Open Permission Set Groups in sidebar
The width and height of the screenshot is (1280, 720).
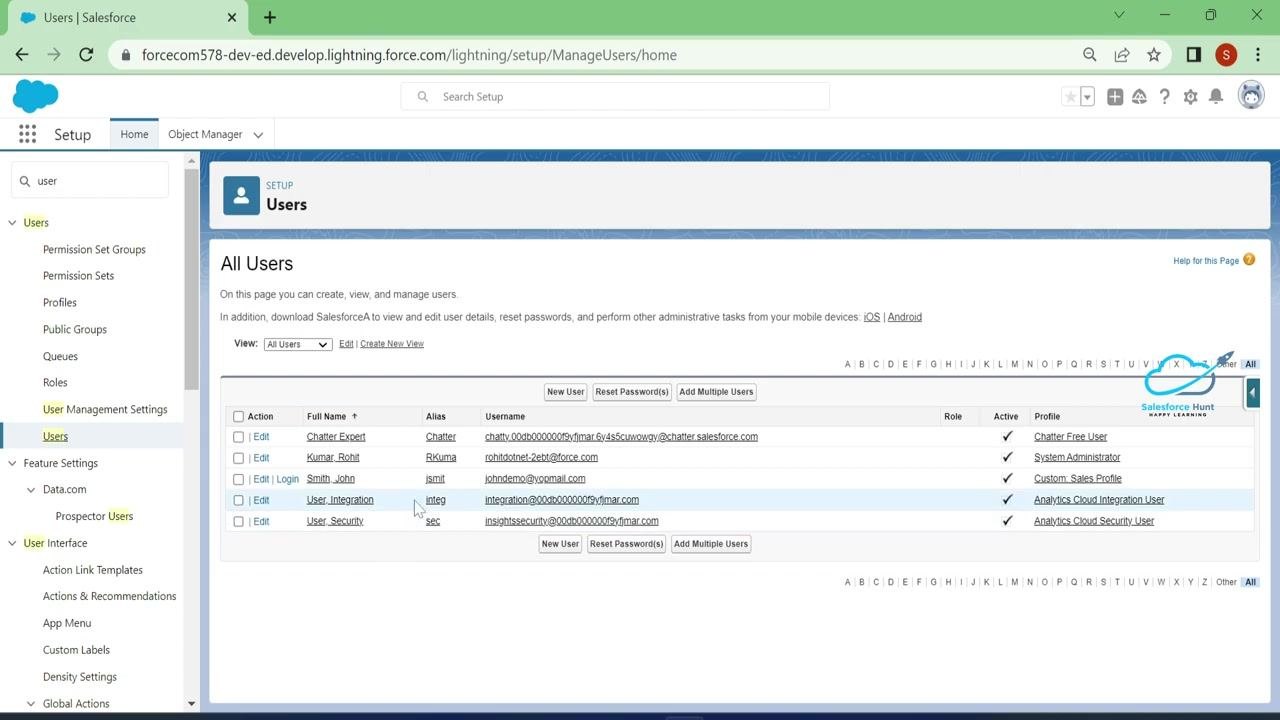94,250
